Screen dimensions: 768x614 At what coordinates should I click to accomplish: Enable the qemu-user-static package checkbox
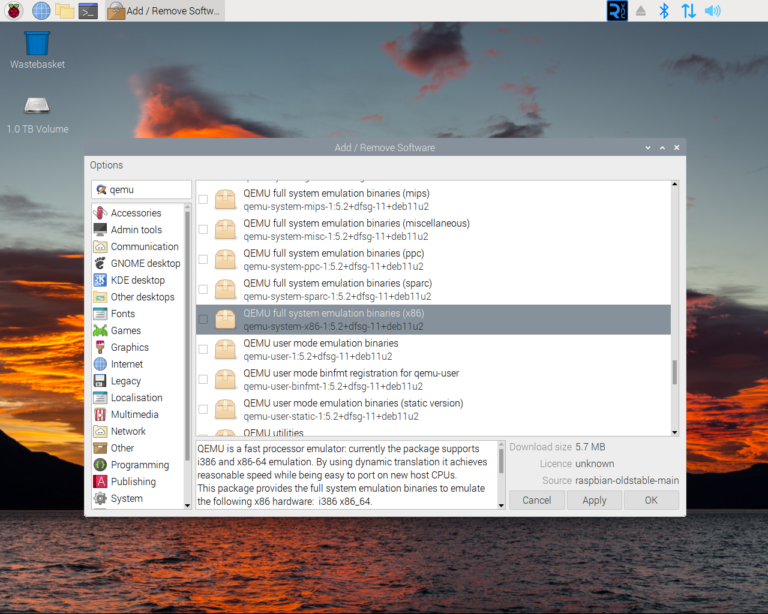pyautogui.click(x=204, y=410)
